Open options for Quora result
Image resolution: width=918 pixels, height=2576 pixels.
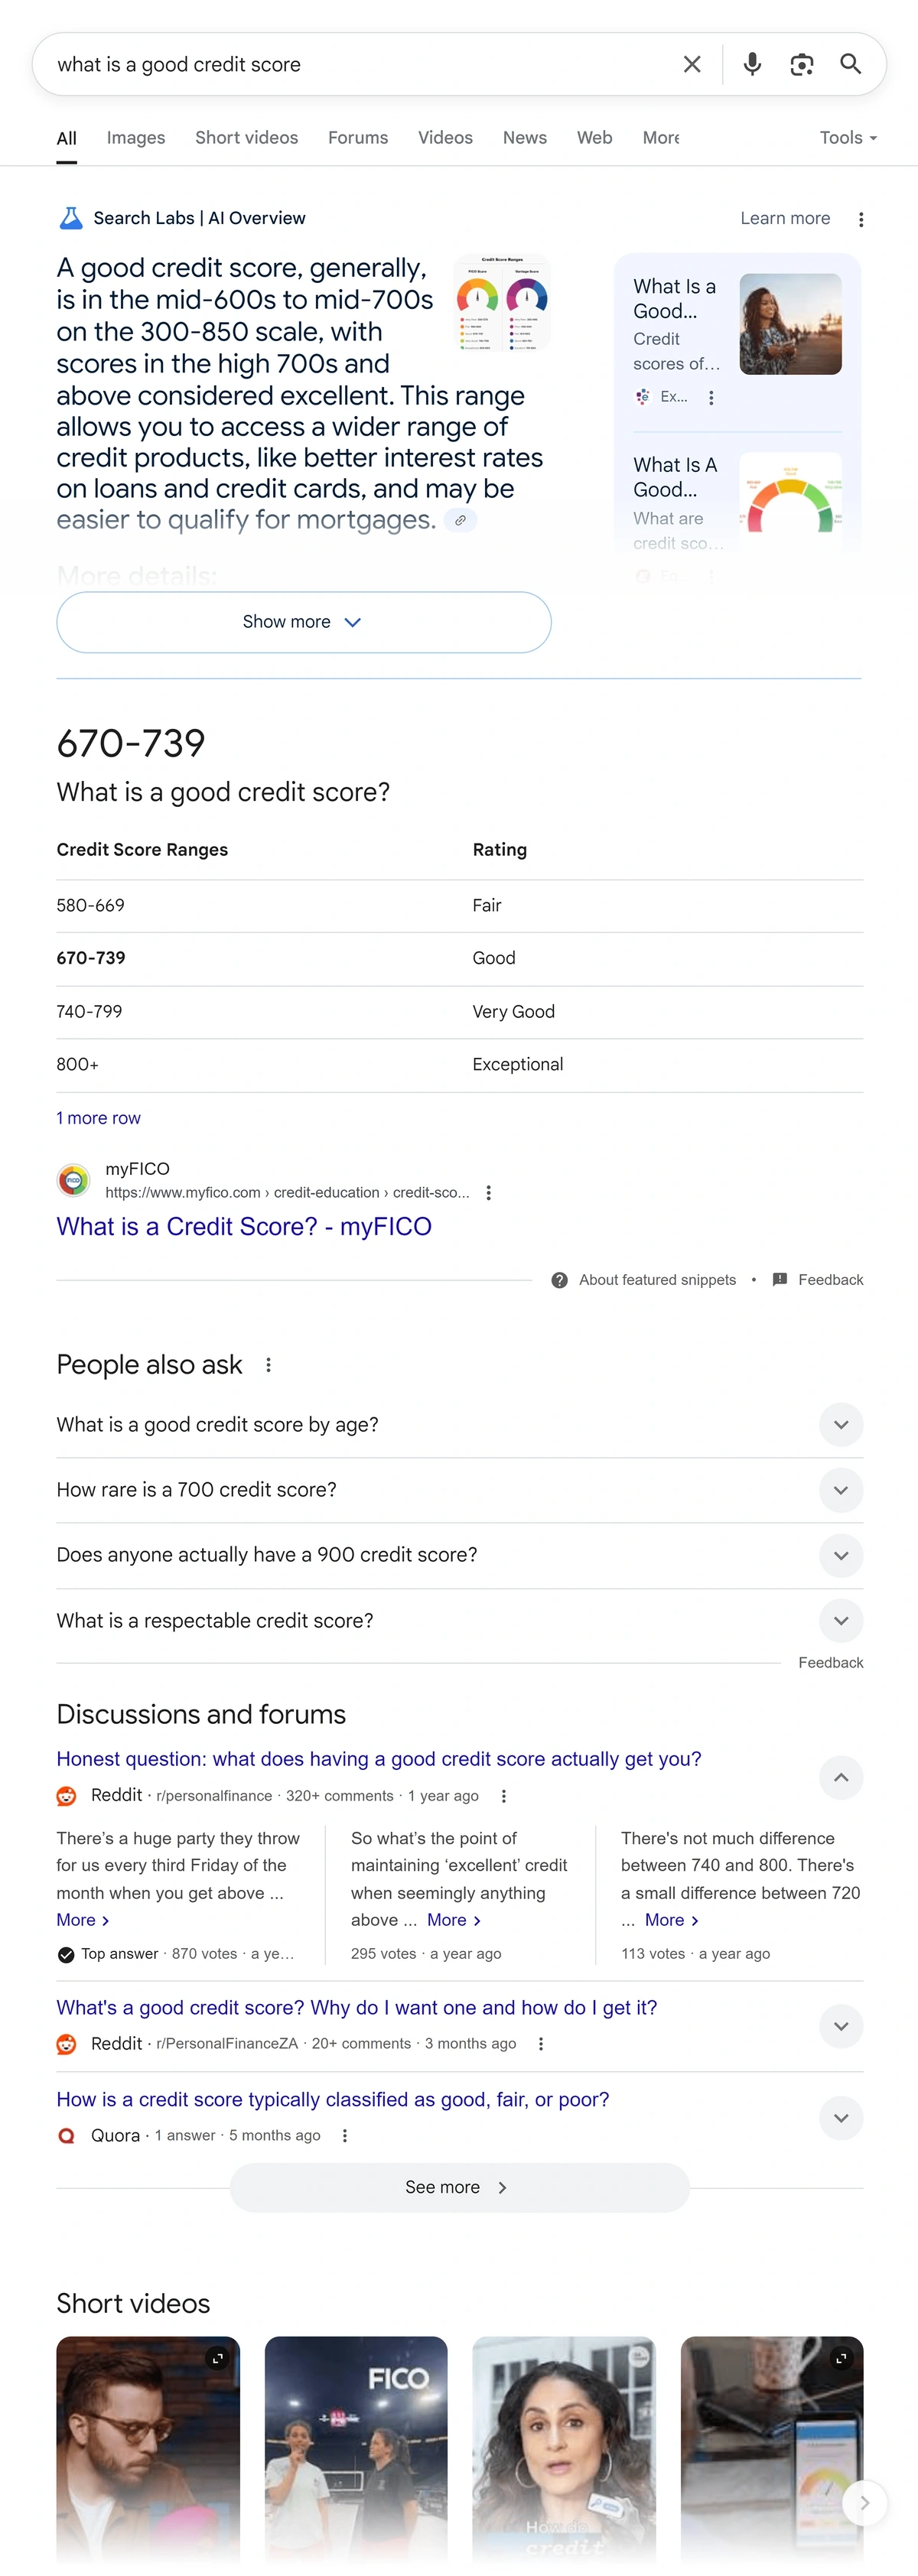click(x=345, y=2136)
